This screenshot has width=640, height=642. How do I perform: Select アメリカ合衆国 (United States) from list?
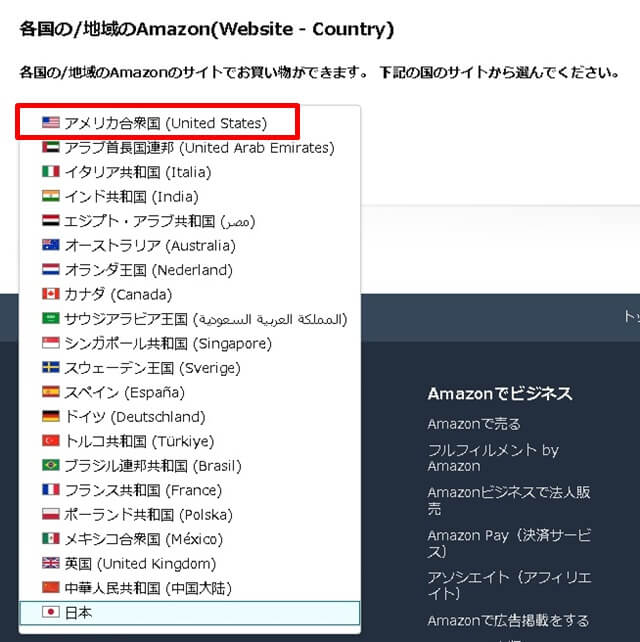(165, 123)
